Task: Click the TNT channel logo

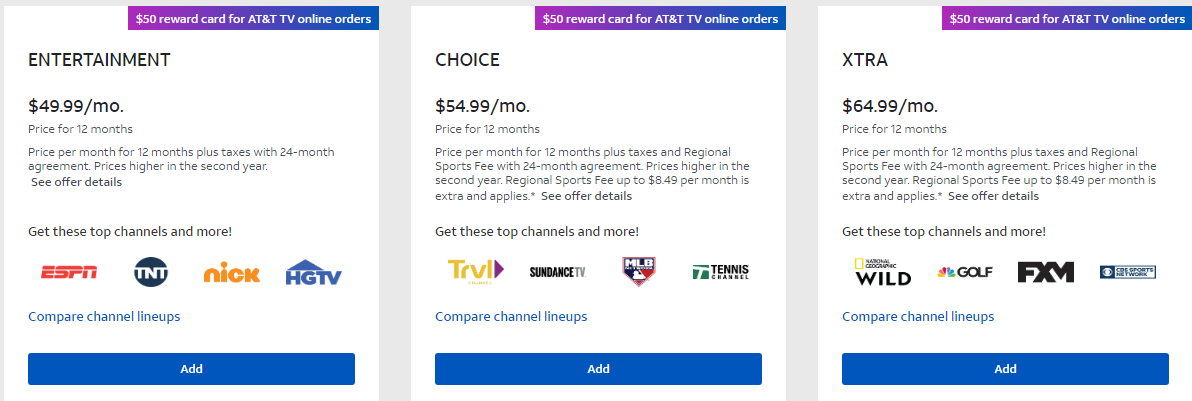Action: tap(153, 272)
